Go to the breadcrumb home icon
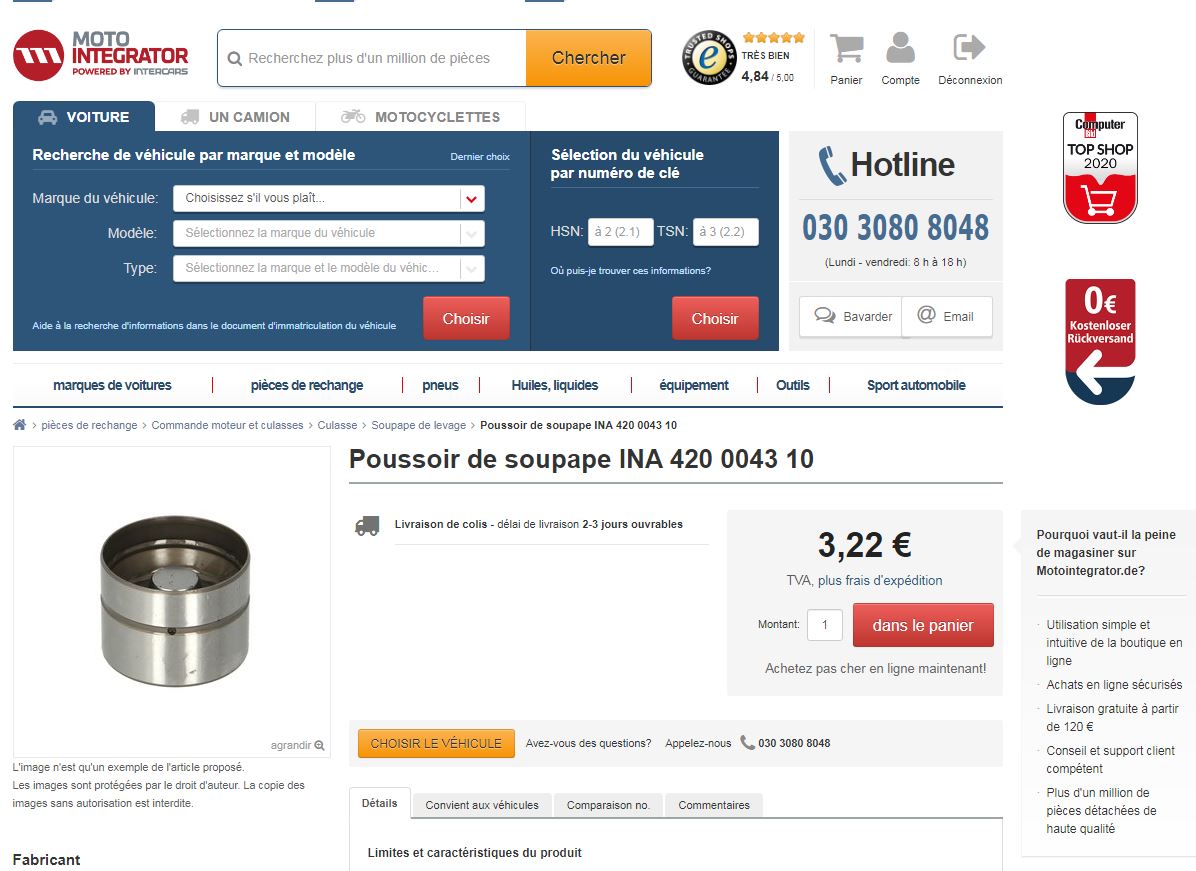 click(20, 425)
